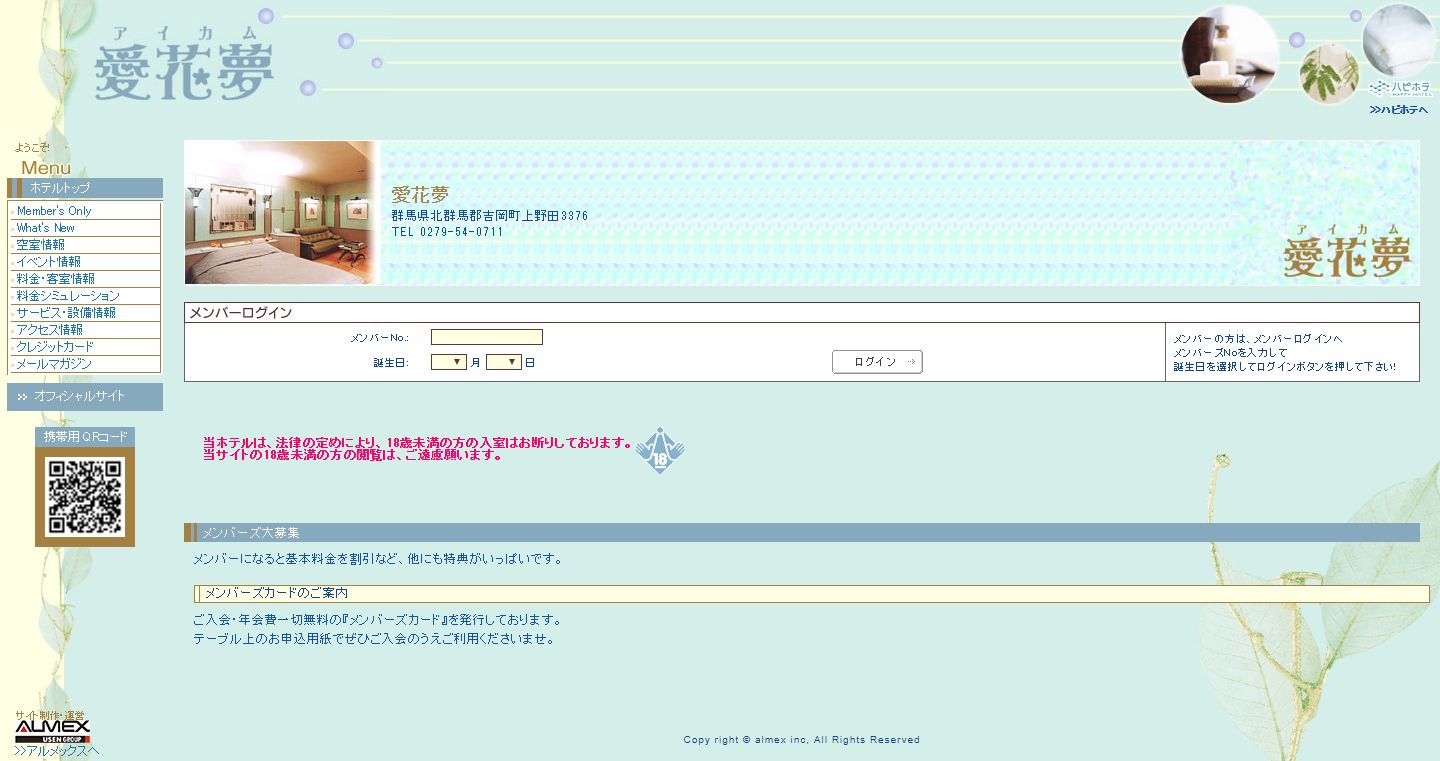Follow the >>ハピホテへ link
The height and width of the screenshot is (761, 1440).
[x=1399, y=110]
